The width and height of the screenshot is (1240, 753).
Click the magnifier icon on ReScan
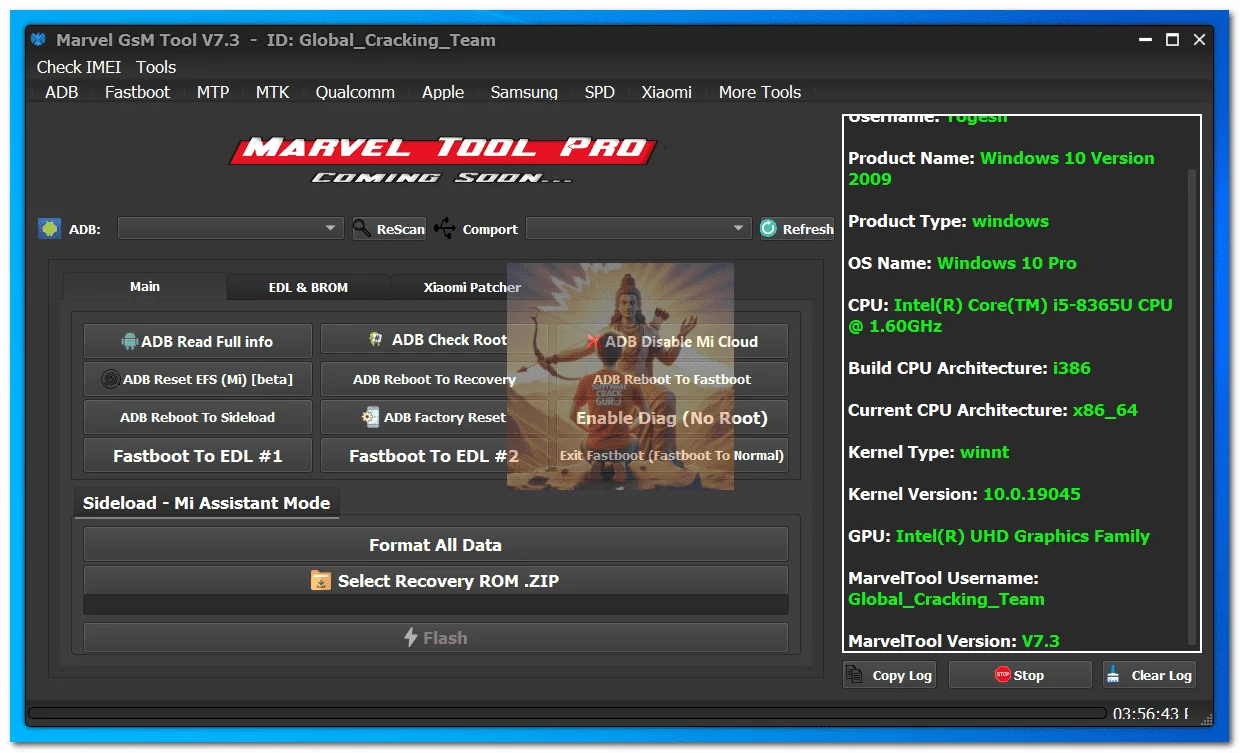pos(362,228)
